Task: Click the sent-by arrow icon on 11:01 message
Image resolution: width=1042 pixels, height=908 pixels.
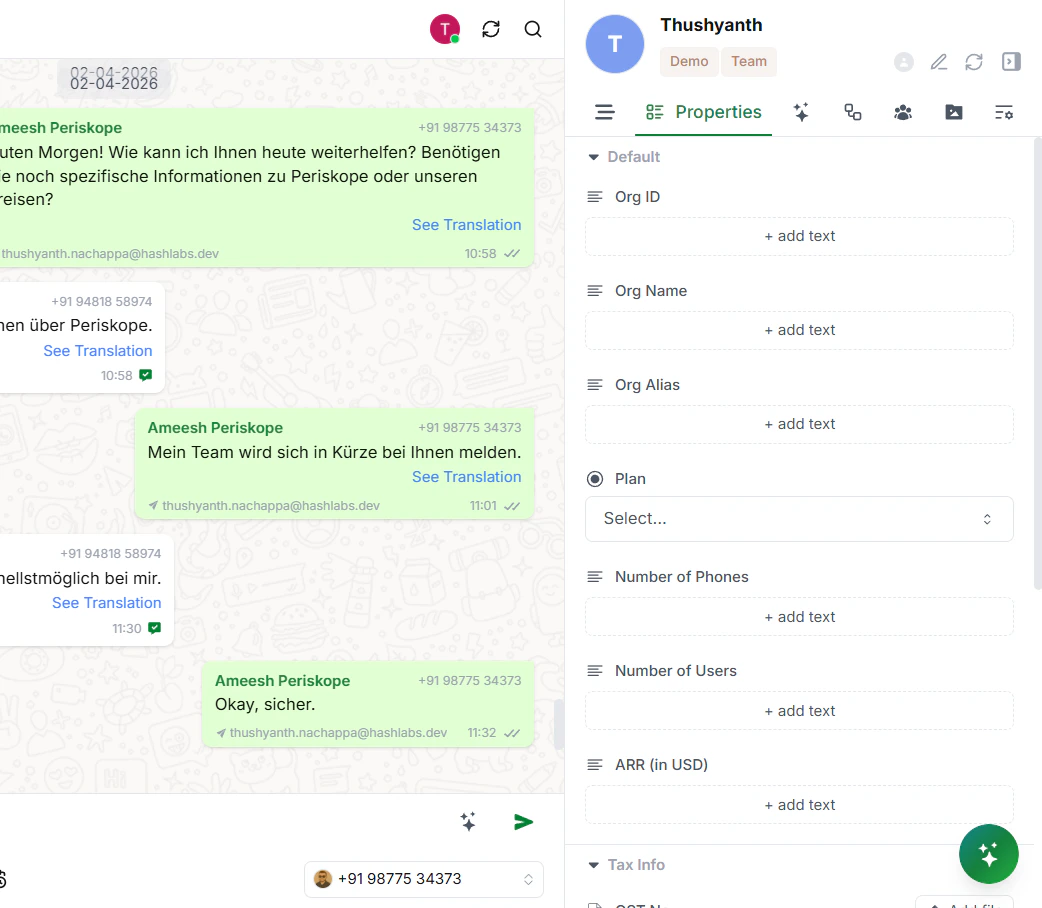Action: (x=154, y=506)
